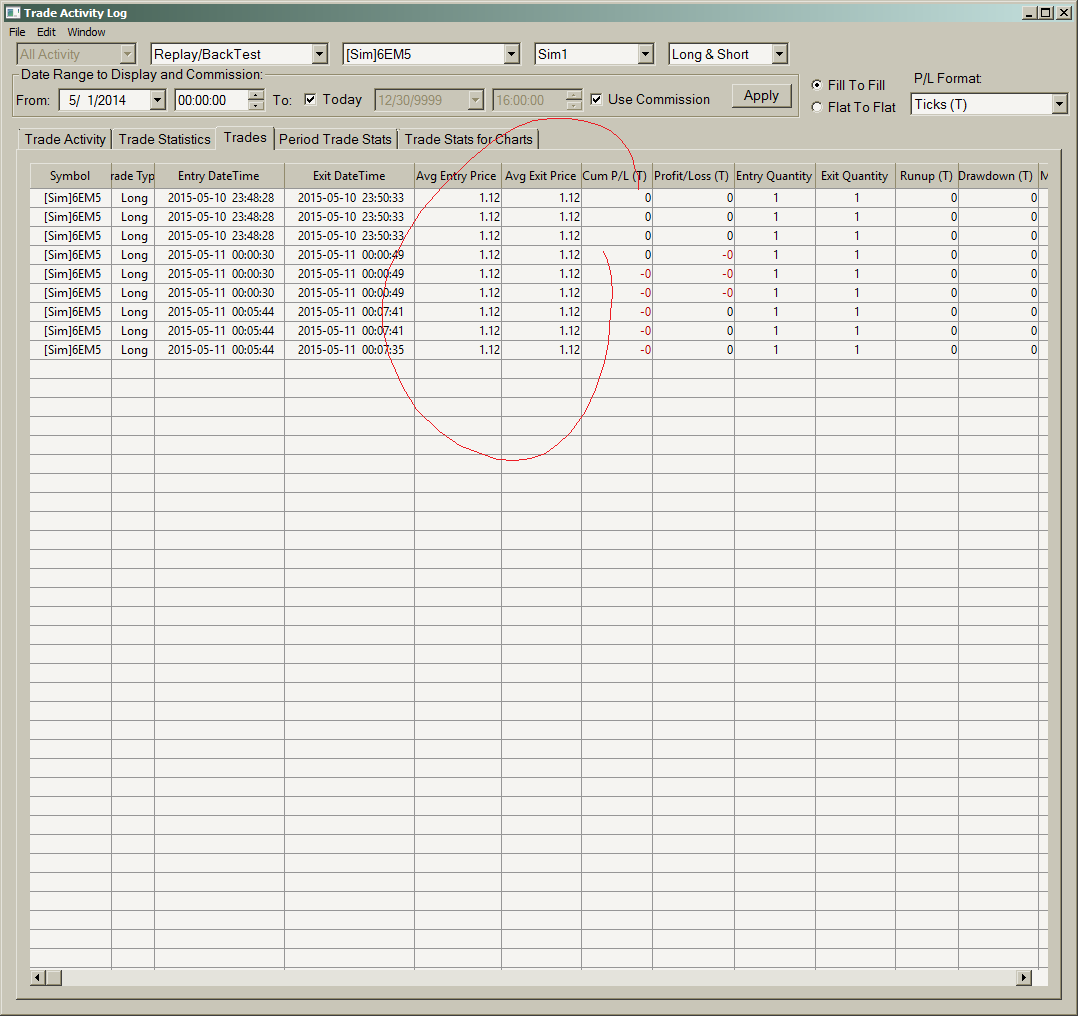Select the Flat To Flat radio button
1078x1016 pixels.
[817, 107]
